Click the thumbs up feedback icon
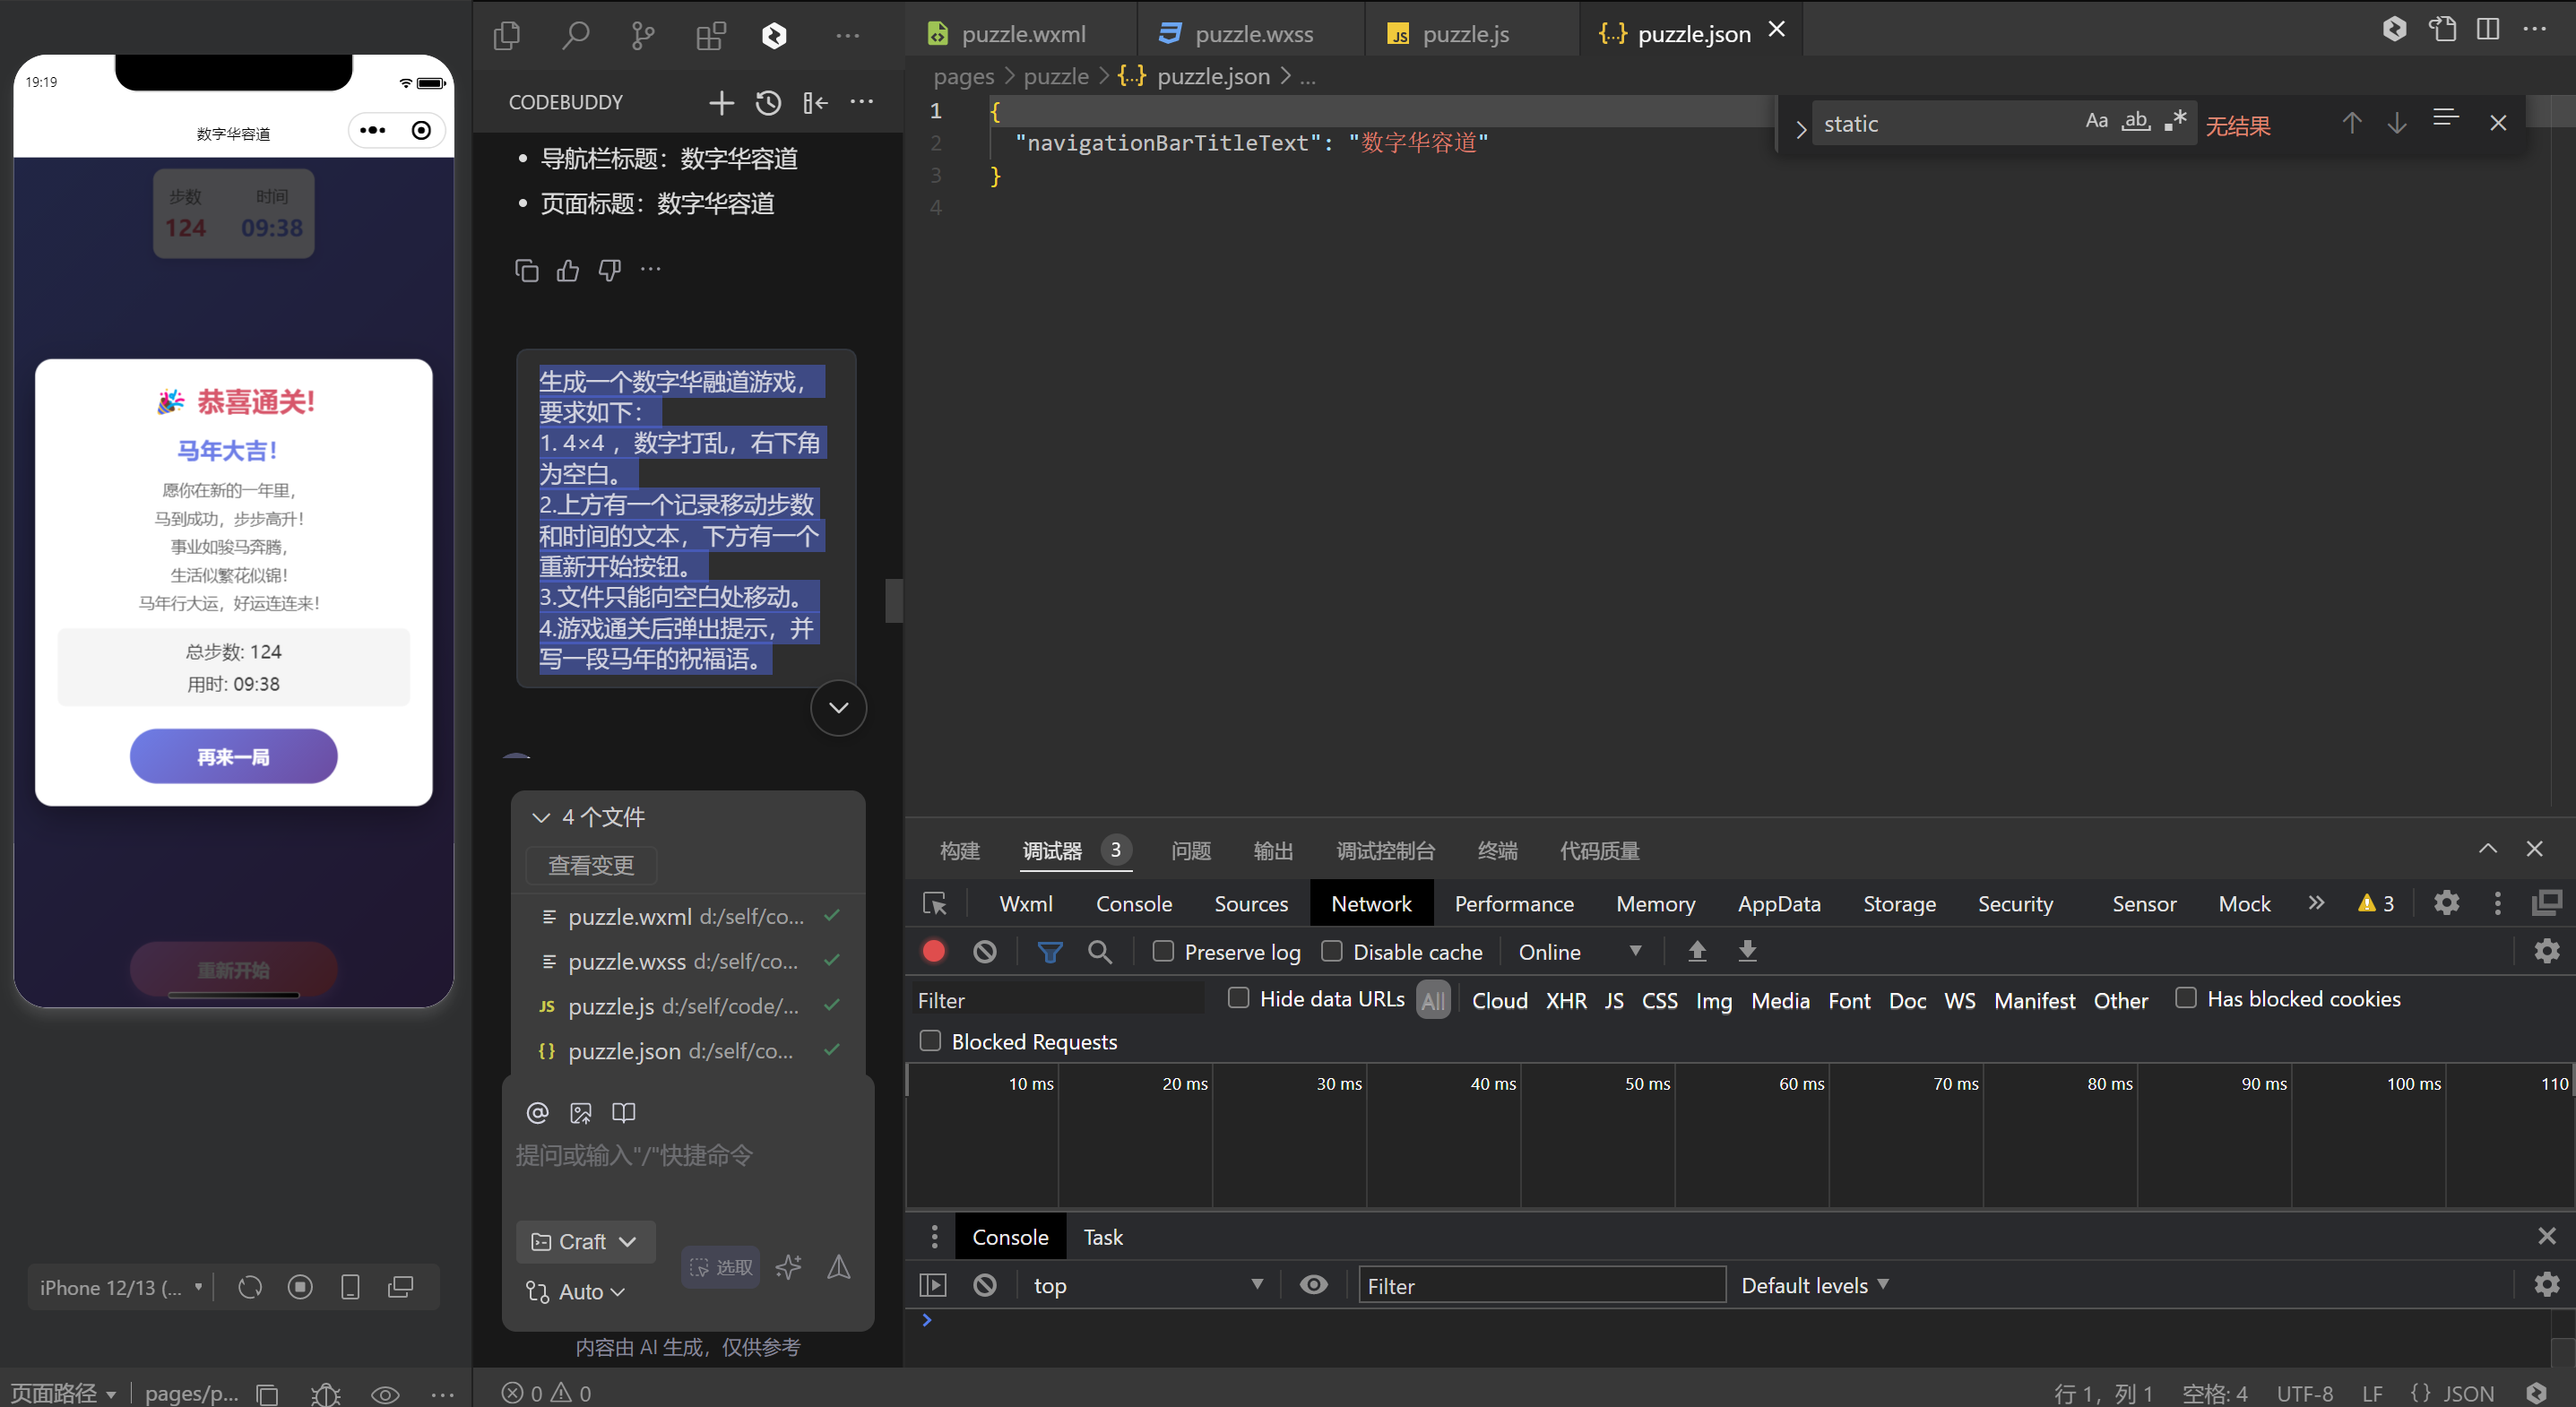The width and height of the screenshot is (2576, 1407). pyautogui.click(x=568, y=270)
